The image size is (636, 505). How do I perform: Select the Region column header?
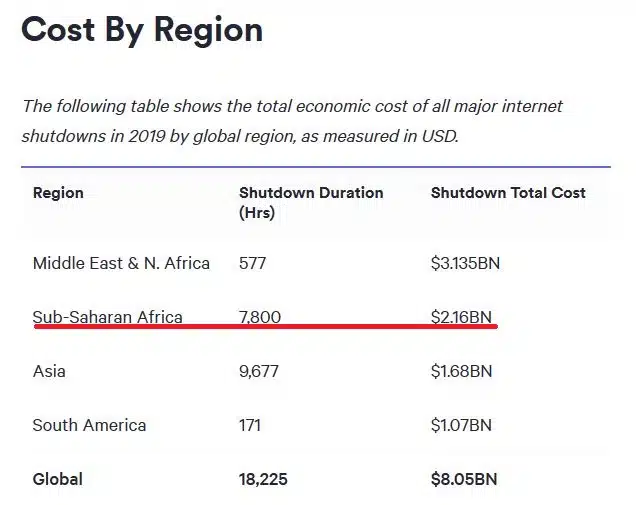click(x=58, y=193)
